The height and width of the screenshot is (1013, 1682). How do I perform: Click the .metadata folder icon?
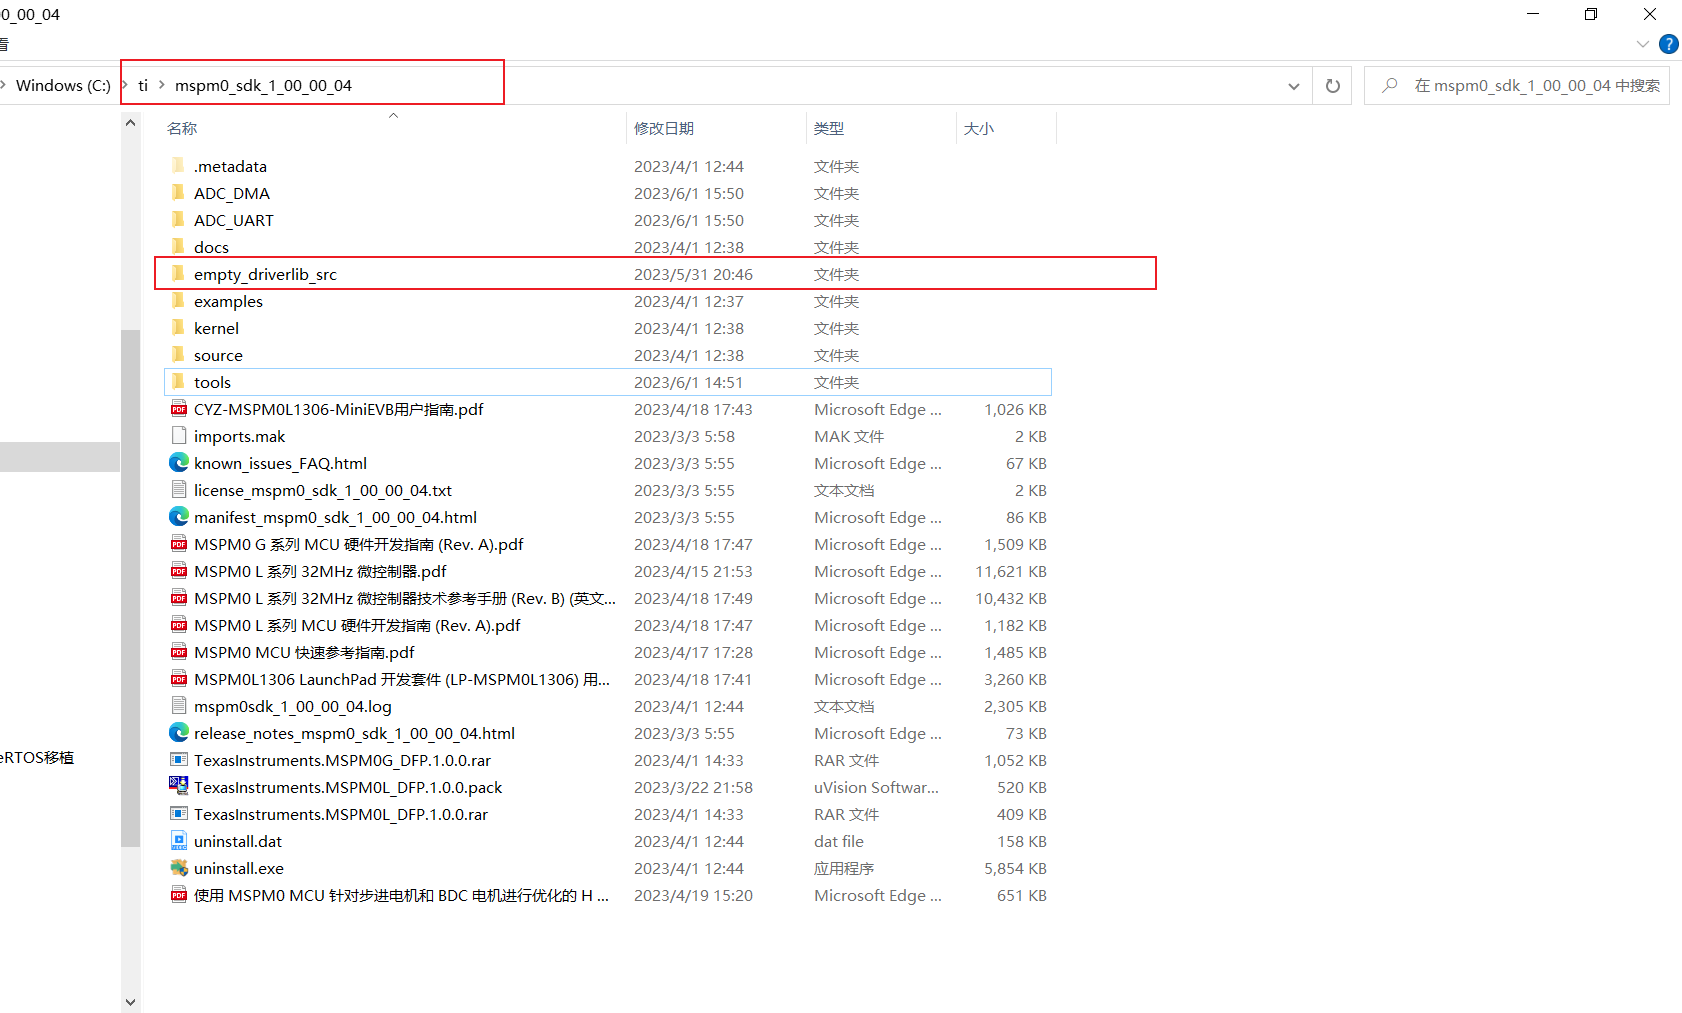(x=178, y=165)
